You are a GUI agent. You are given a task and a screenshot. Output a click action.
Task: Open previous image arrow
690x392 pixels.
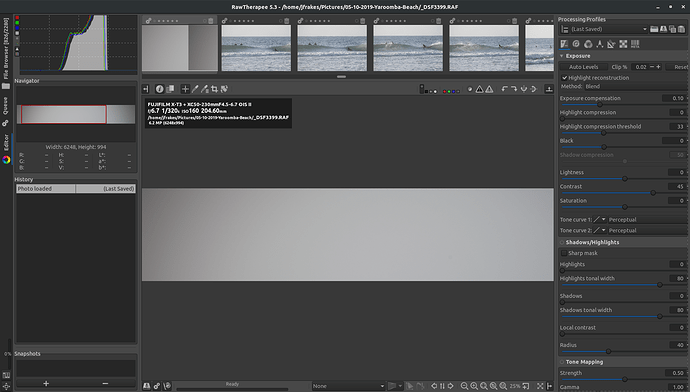[x=434, y=386]
